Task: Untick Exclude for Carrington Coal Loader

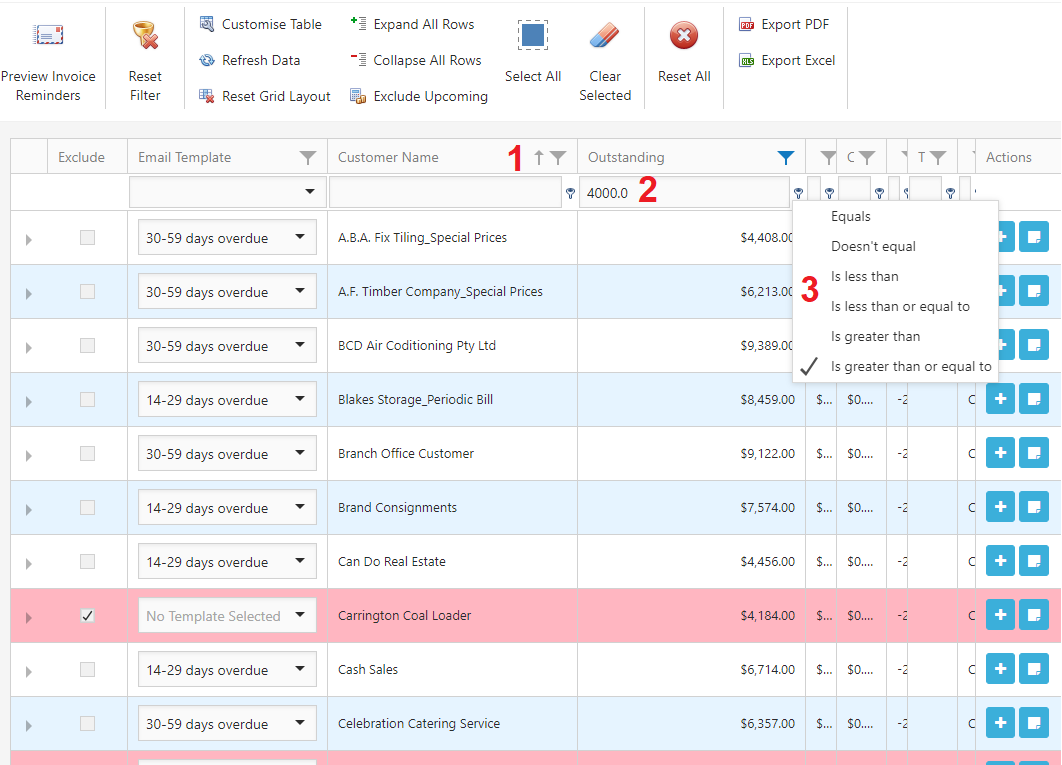Action: [87, 615]
